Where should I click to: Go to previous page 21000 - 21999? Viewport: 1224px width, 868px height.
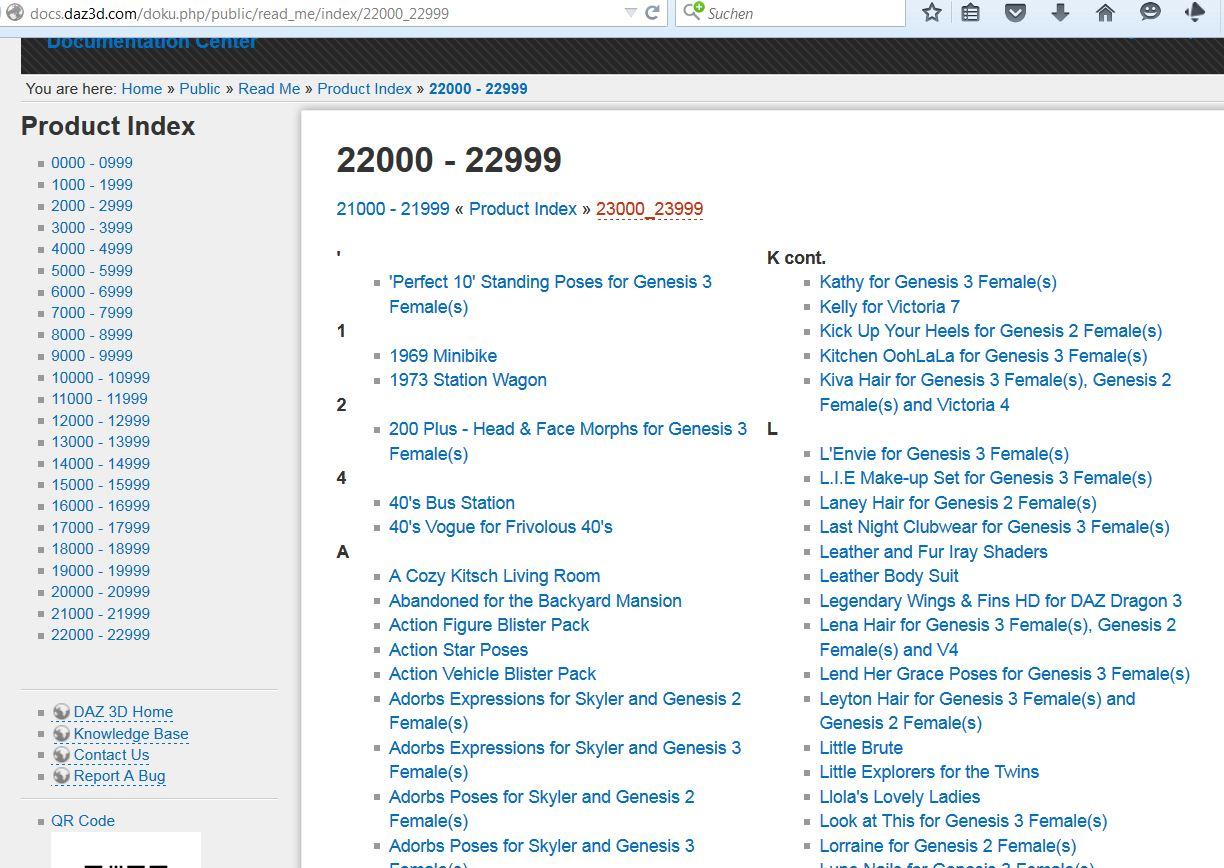393,209
